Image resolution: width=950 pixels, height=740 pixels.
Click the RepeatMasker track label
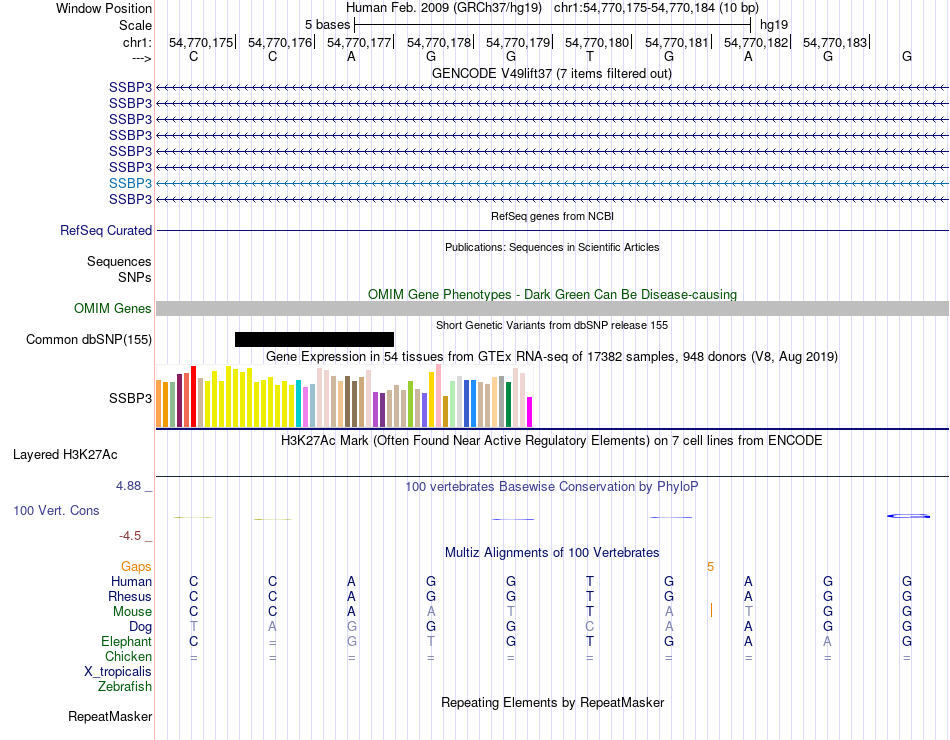tap(110, 716)
